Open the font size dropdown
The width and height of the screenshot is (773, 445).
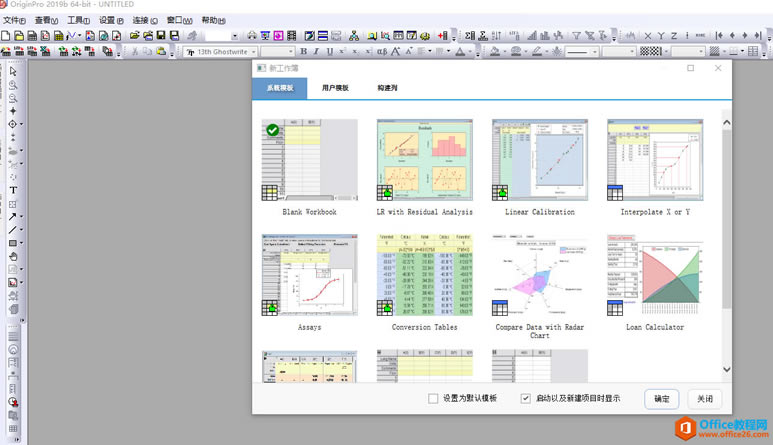(291, 52)
